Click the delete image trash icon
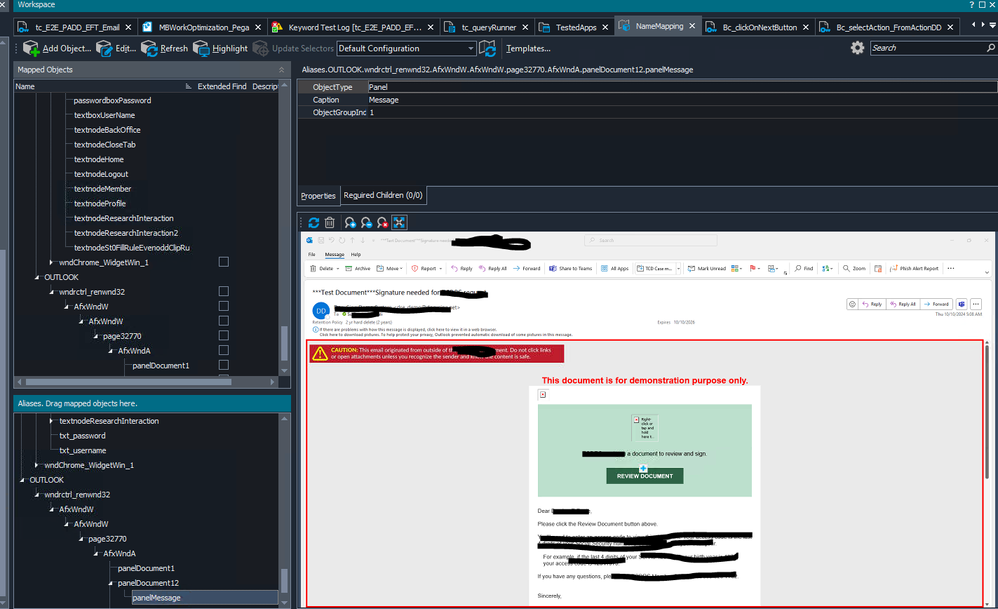The height and width of the screenshot is (609, 998). (x=331, y=222)
